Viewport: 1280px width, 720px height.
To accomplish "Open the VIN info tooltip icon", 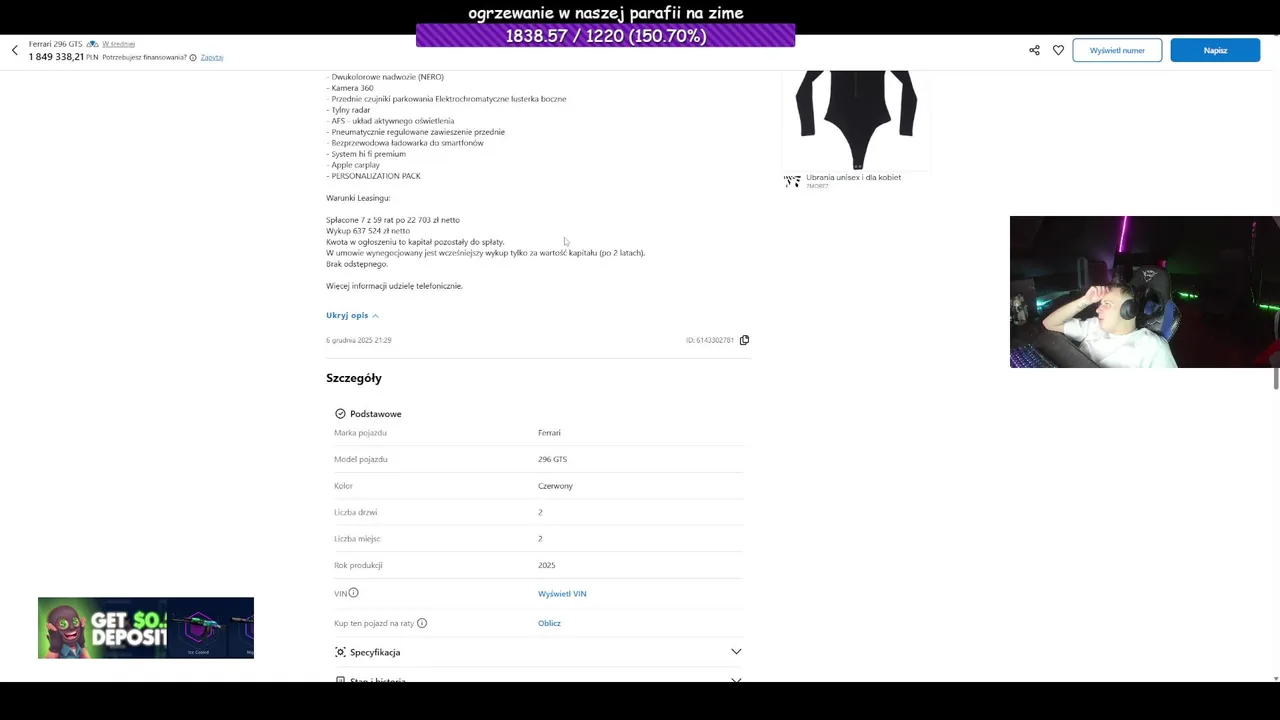I will tap(353, 593).
